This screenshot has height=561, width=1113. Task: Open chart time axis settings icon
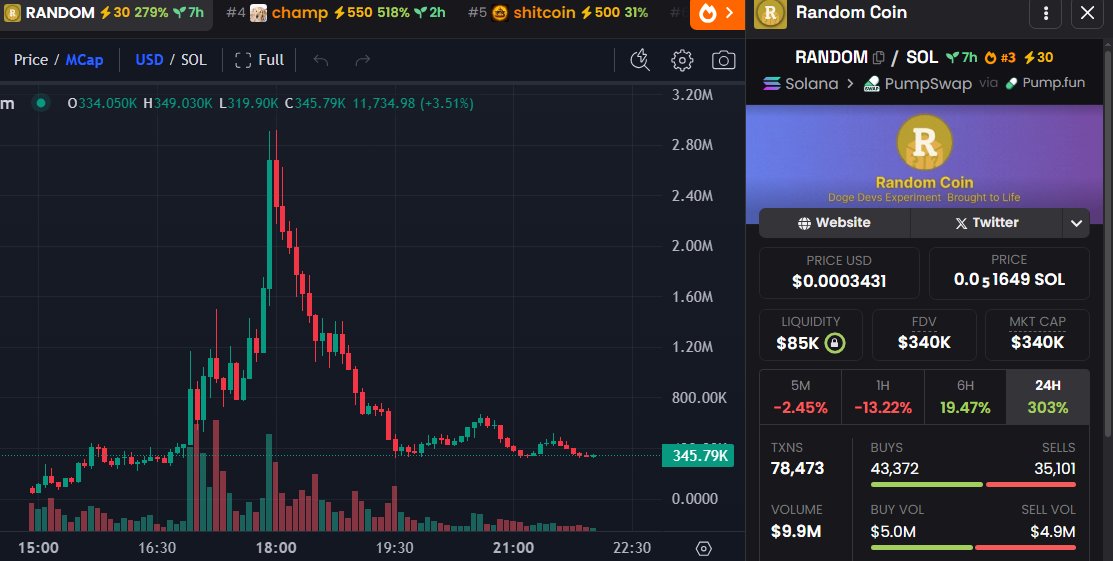click(703, 548)
